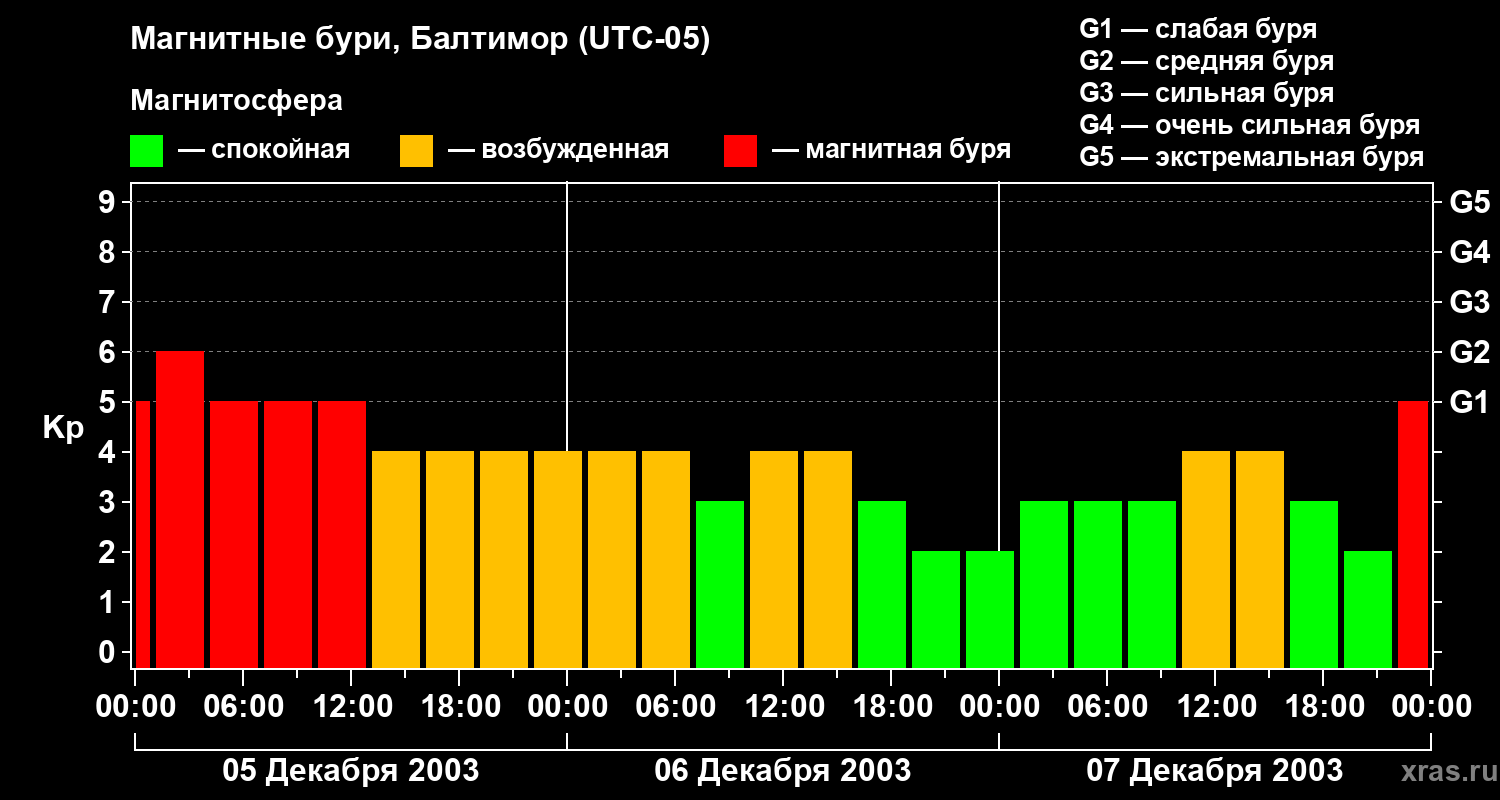Click the G2 tick label on right axis

(1469, 352)
